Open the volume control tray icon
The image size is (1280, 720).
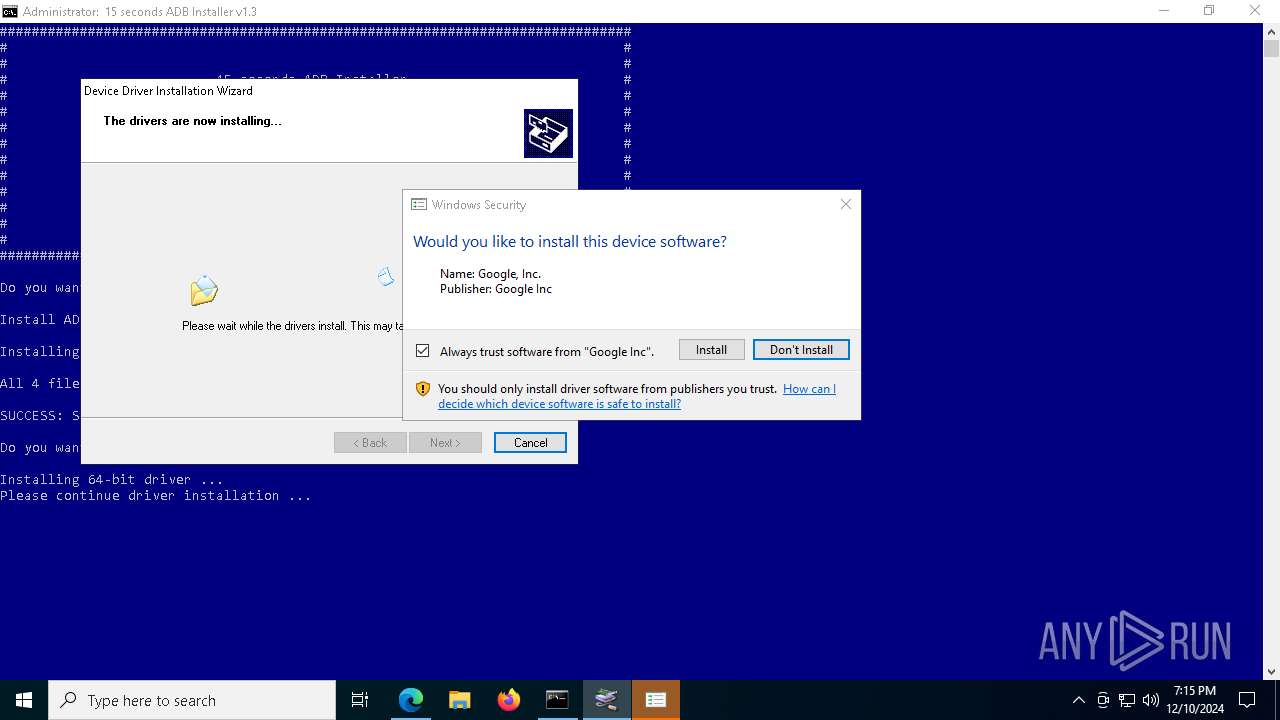(1151, 700)
